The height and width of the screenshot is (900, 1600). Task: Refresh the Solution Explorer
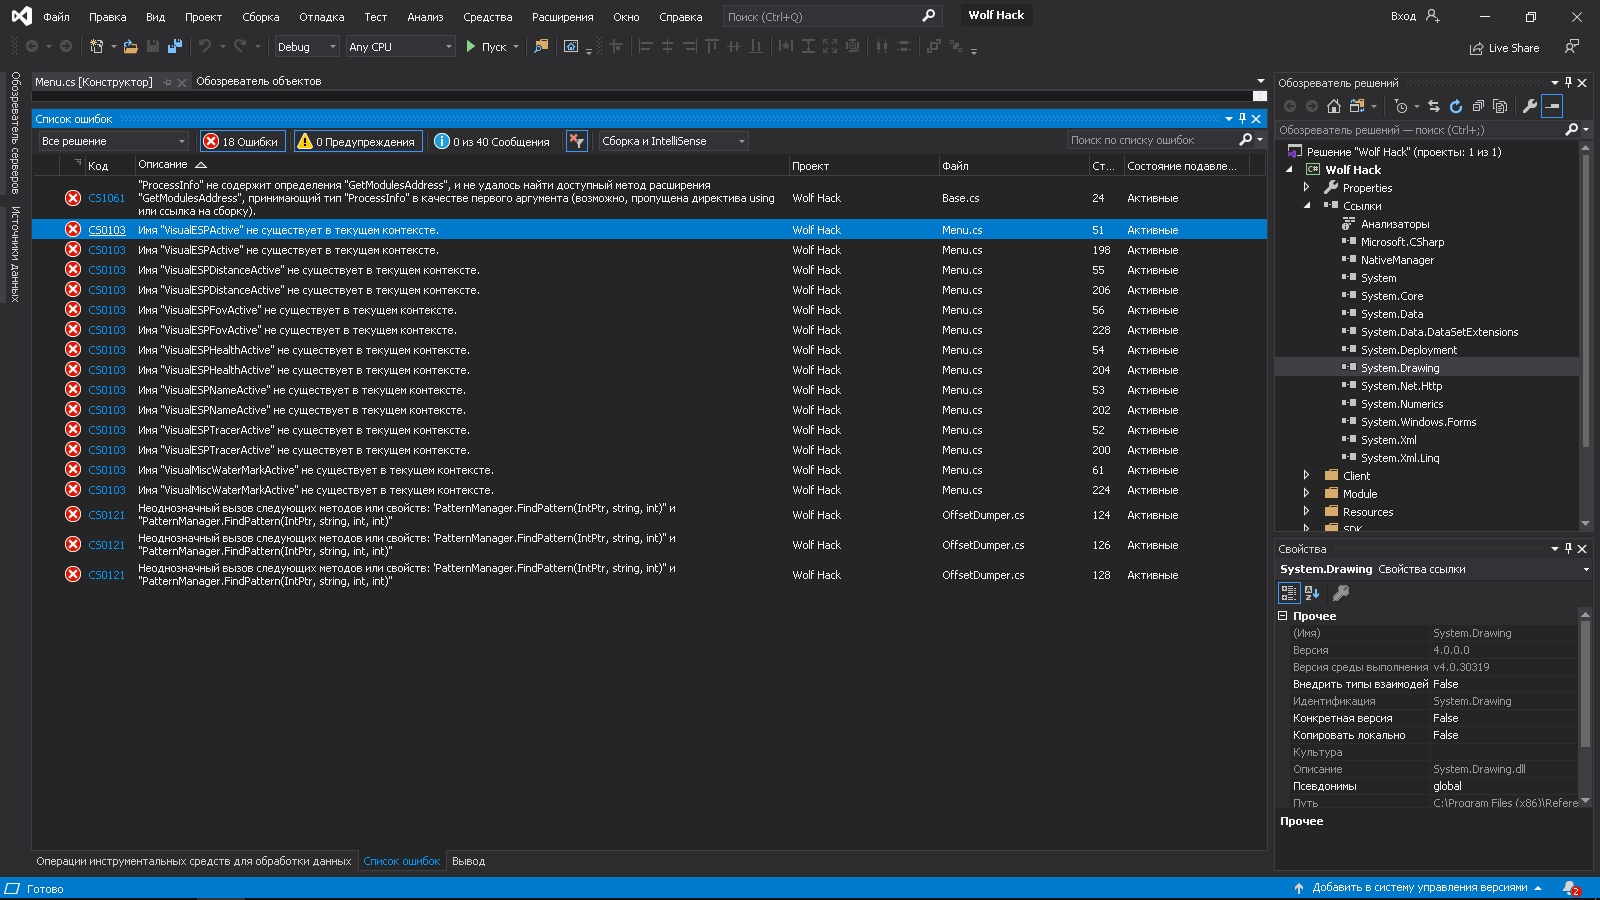click(1456, 106)
